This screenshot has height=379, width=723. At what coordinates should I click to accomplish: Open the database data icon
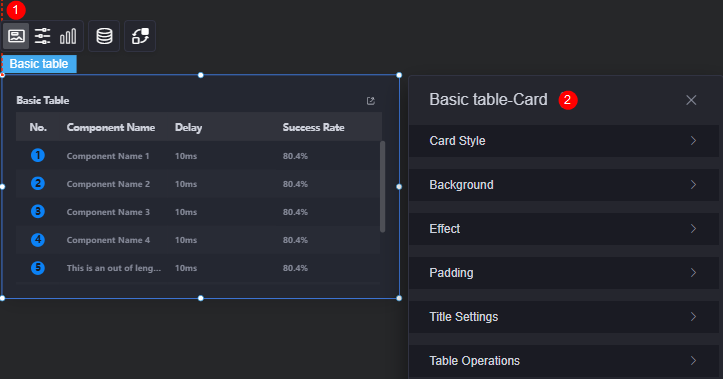pyautogui.click(x=104, y=36)
